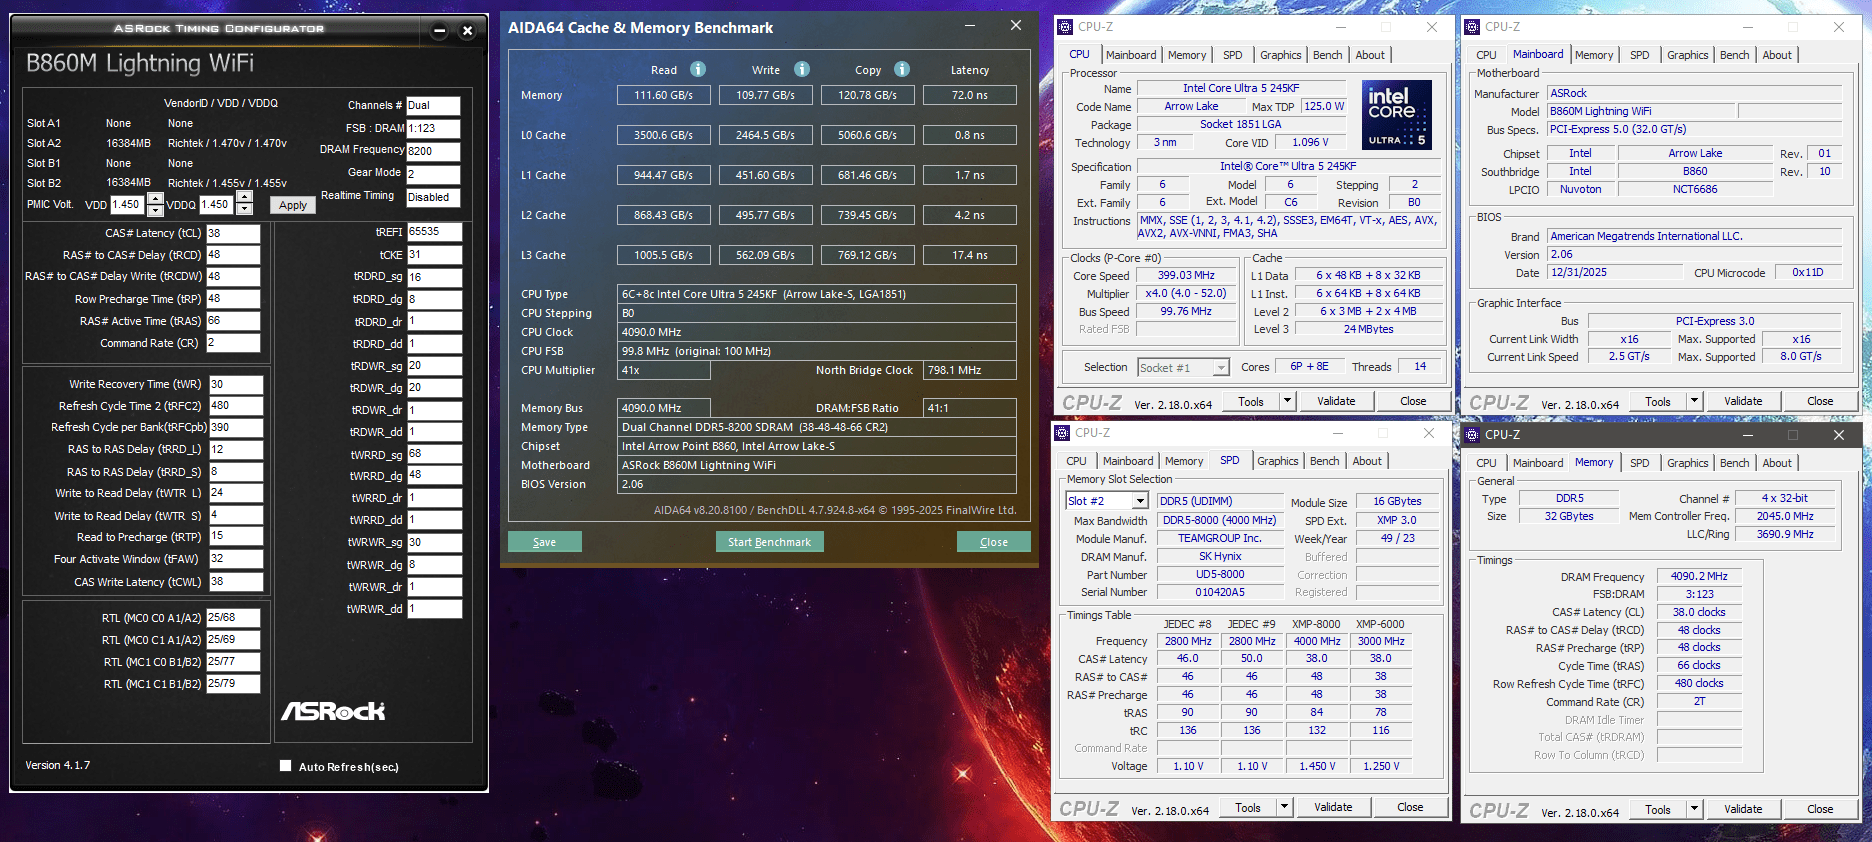Open the Slot #2 memory slot dropdown
The height and width of the screenshot is (842, 1872).
click(x=1140, y=501)
